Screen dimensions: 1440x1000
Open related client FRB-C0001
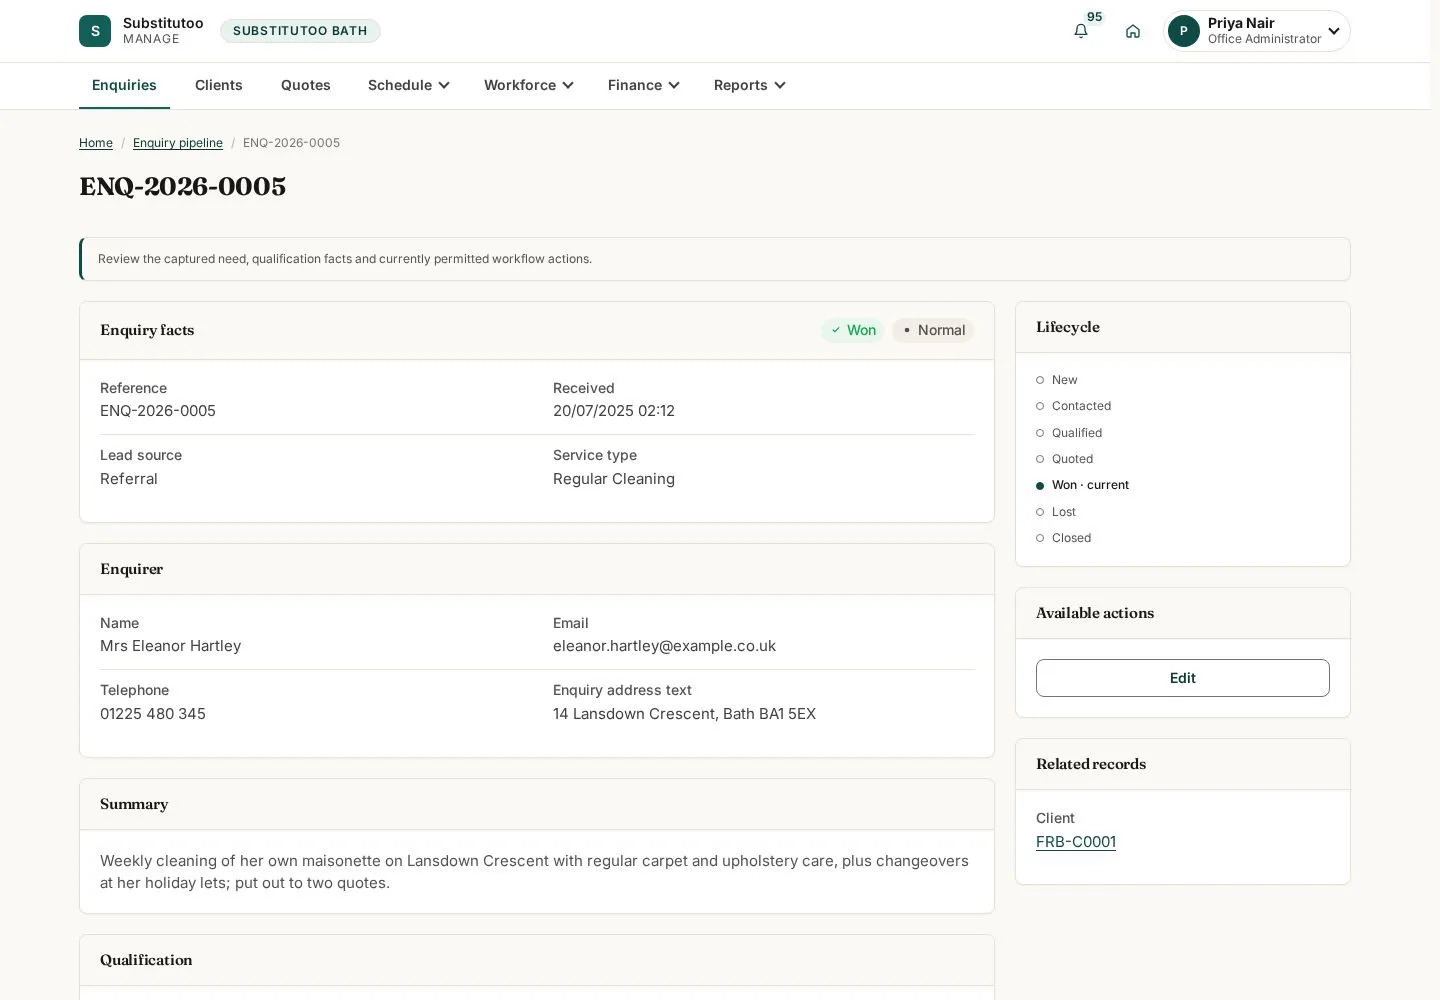click(x=1076, y=842)
